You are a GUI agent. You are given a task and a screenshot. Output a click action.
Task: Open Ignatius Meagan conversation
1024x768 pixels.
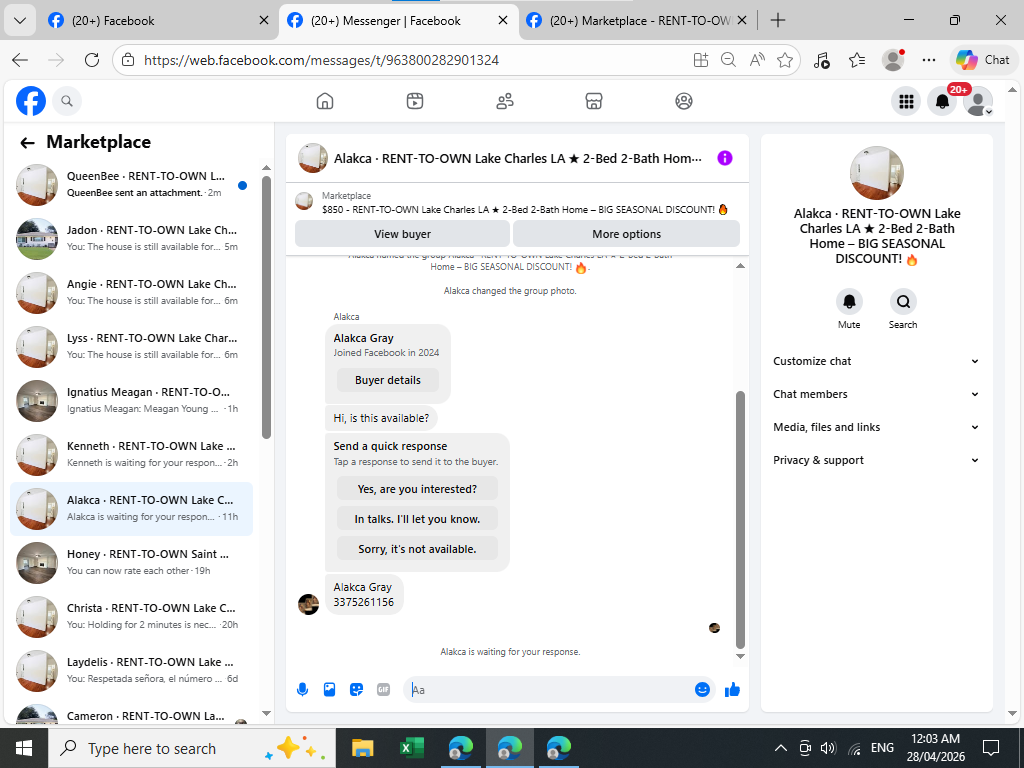pyautogui.click(x=131, y=401)
